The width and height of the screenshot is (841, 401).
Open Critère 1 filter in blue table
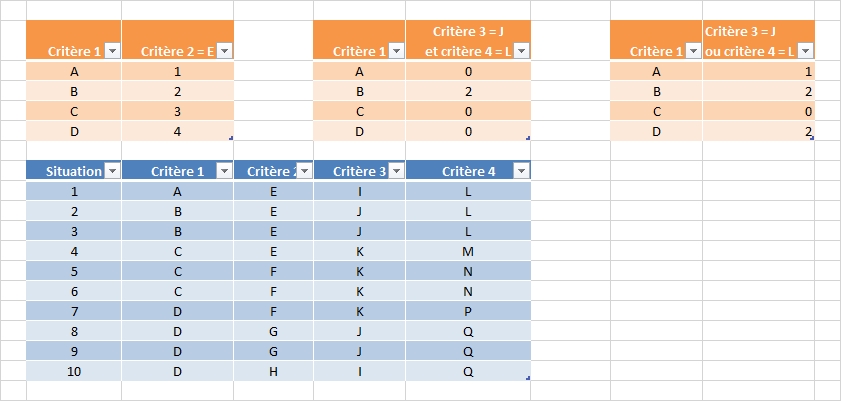tap(225, 171)
